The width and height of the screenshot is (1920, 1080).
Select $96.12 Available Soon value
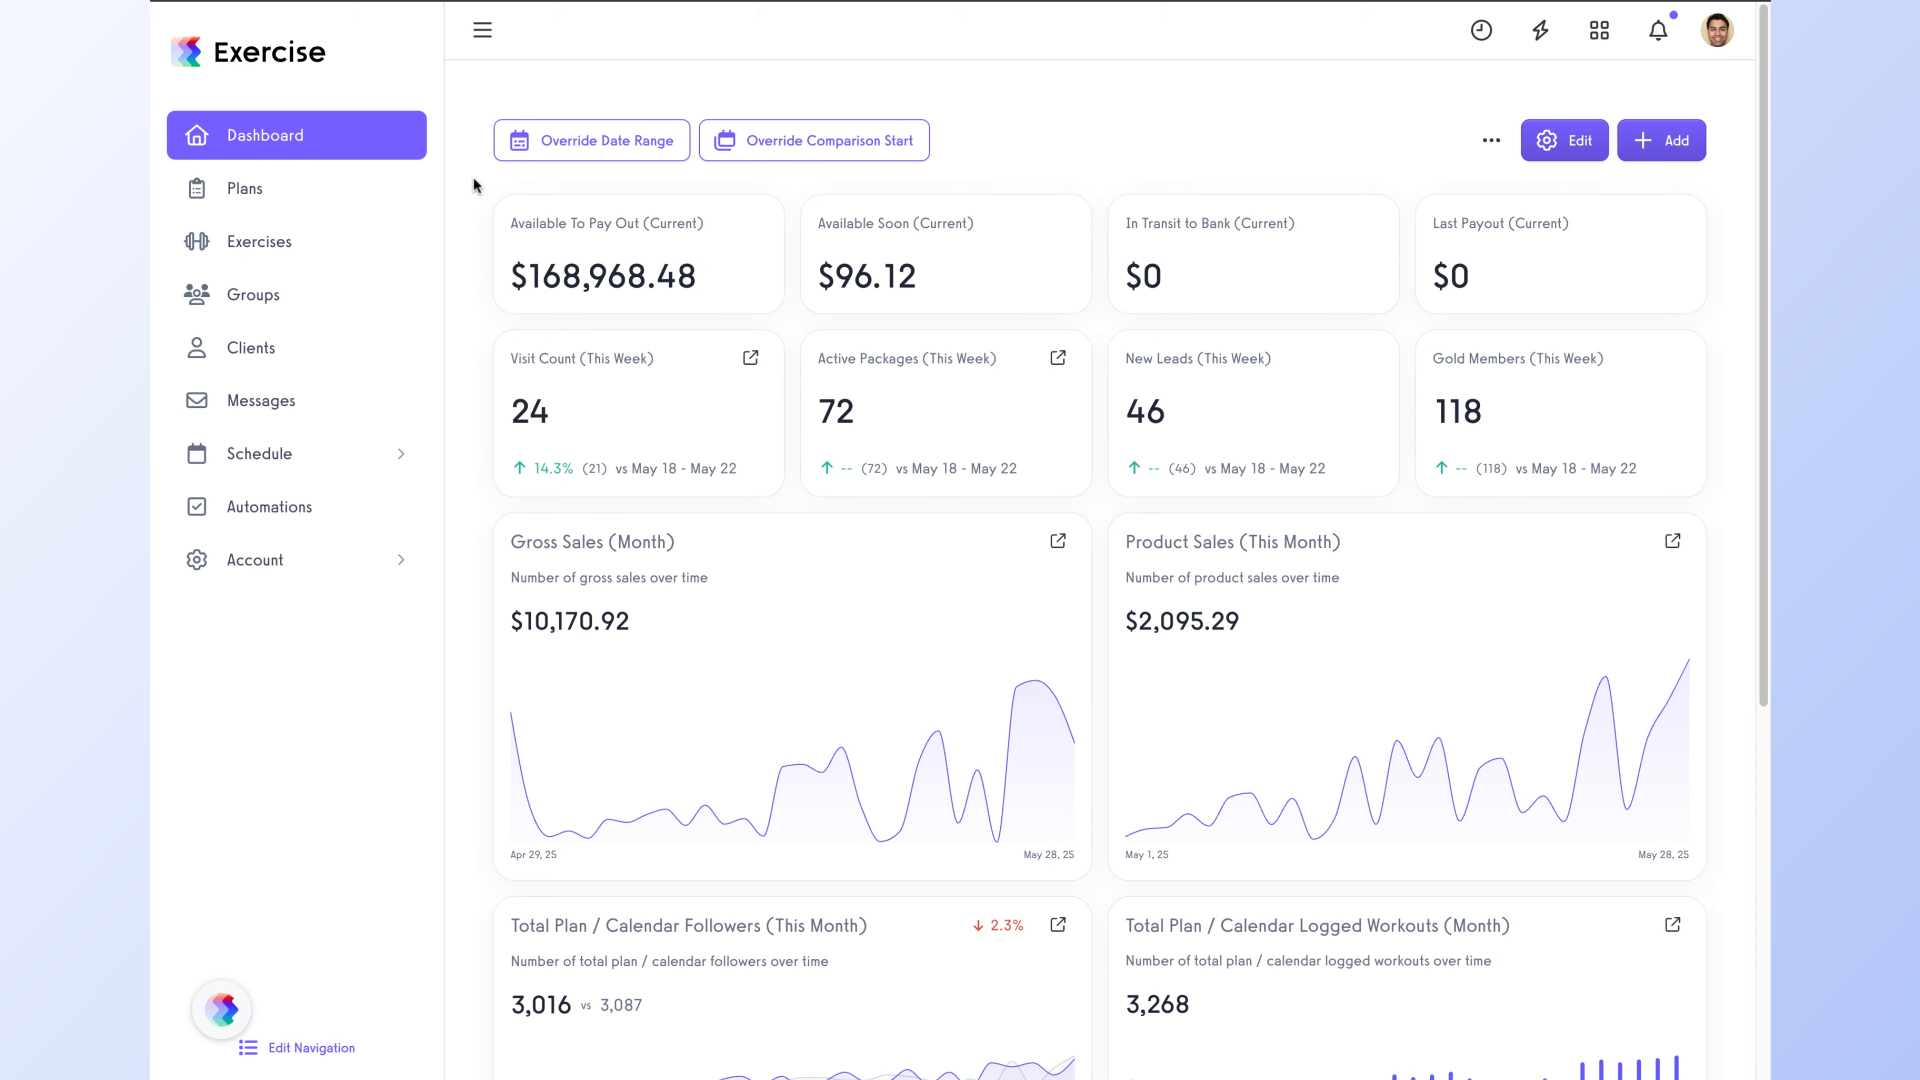click(867, 276)
